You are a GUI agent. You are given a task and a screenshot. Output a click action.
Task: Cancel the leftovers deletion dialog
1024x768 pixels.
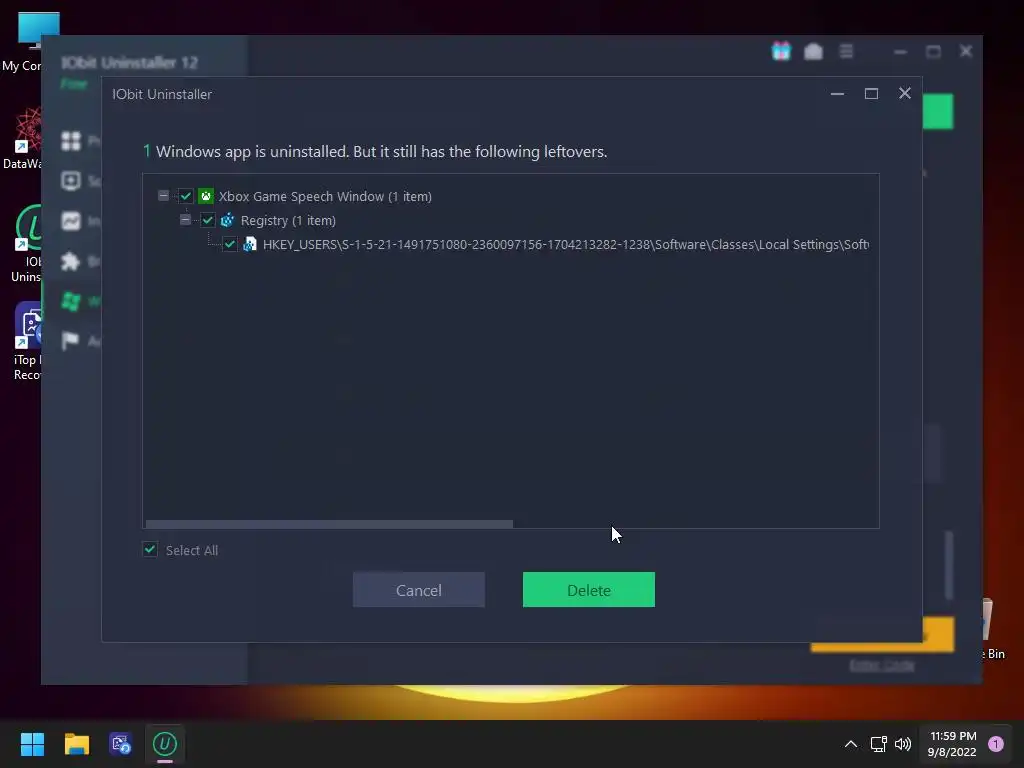(x=419, y=590)
